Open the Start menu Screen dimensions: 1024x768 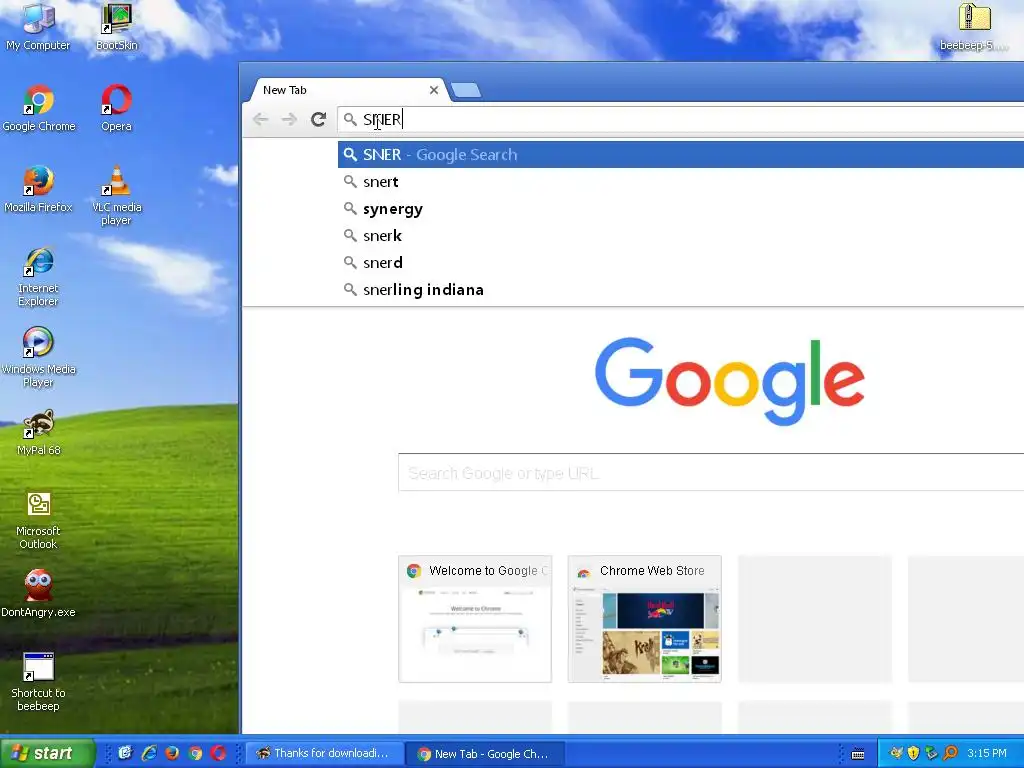coord(47,753)
